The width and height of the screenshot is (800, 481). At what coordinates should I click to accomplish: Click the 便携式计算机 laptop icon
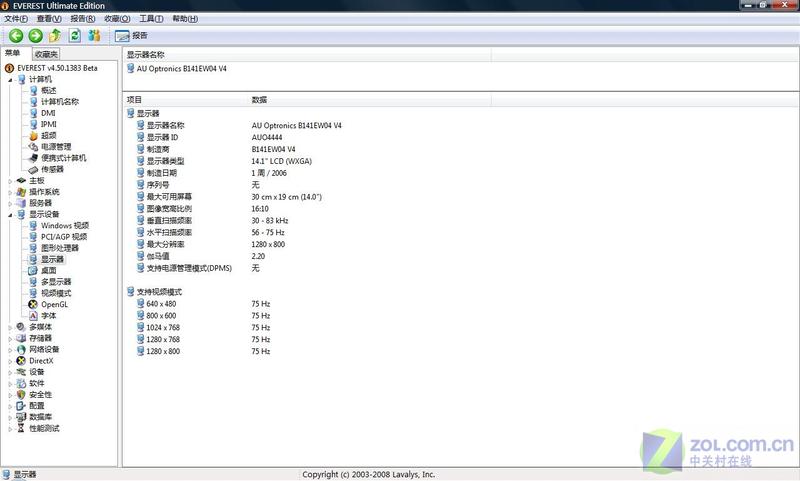coord(33,158)
